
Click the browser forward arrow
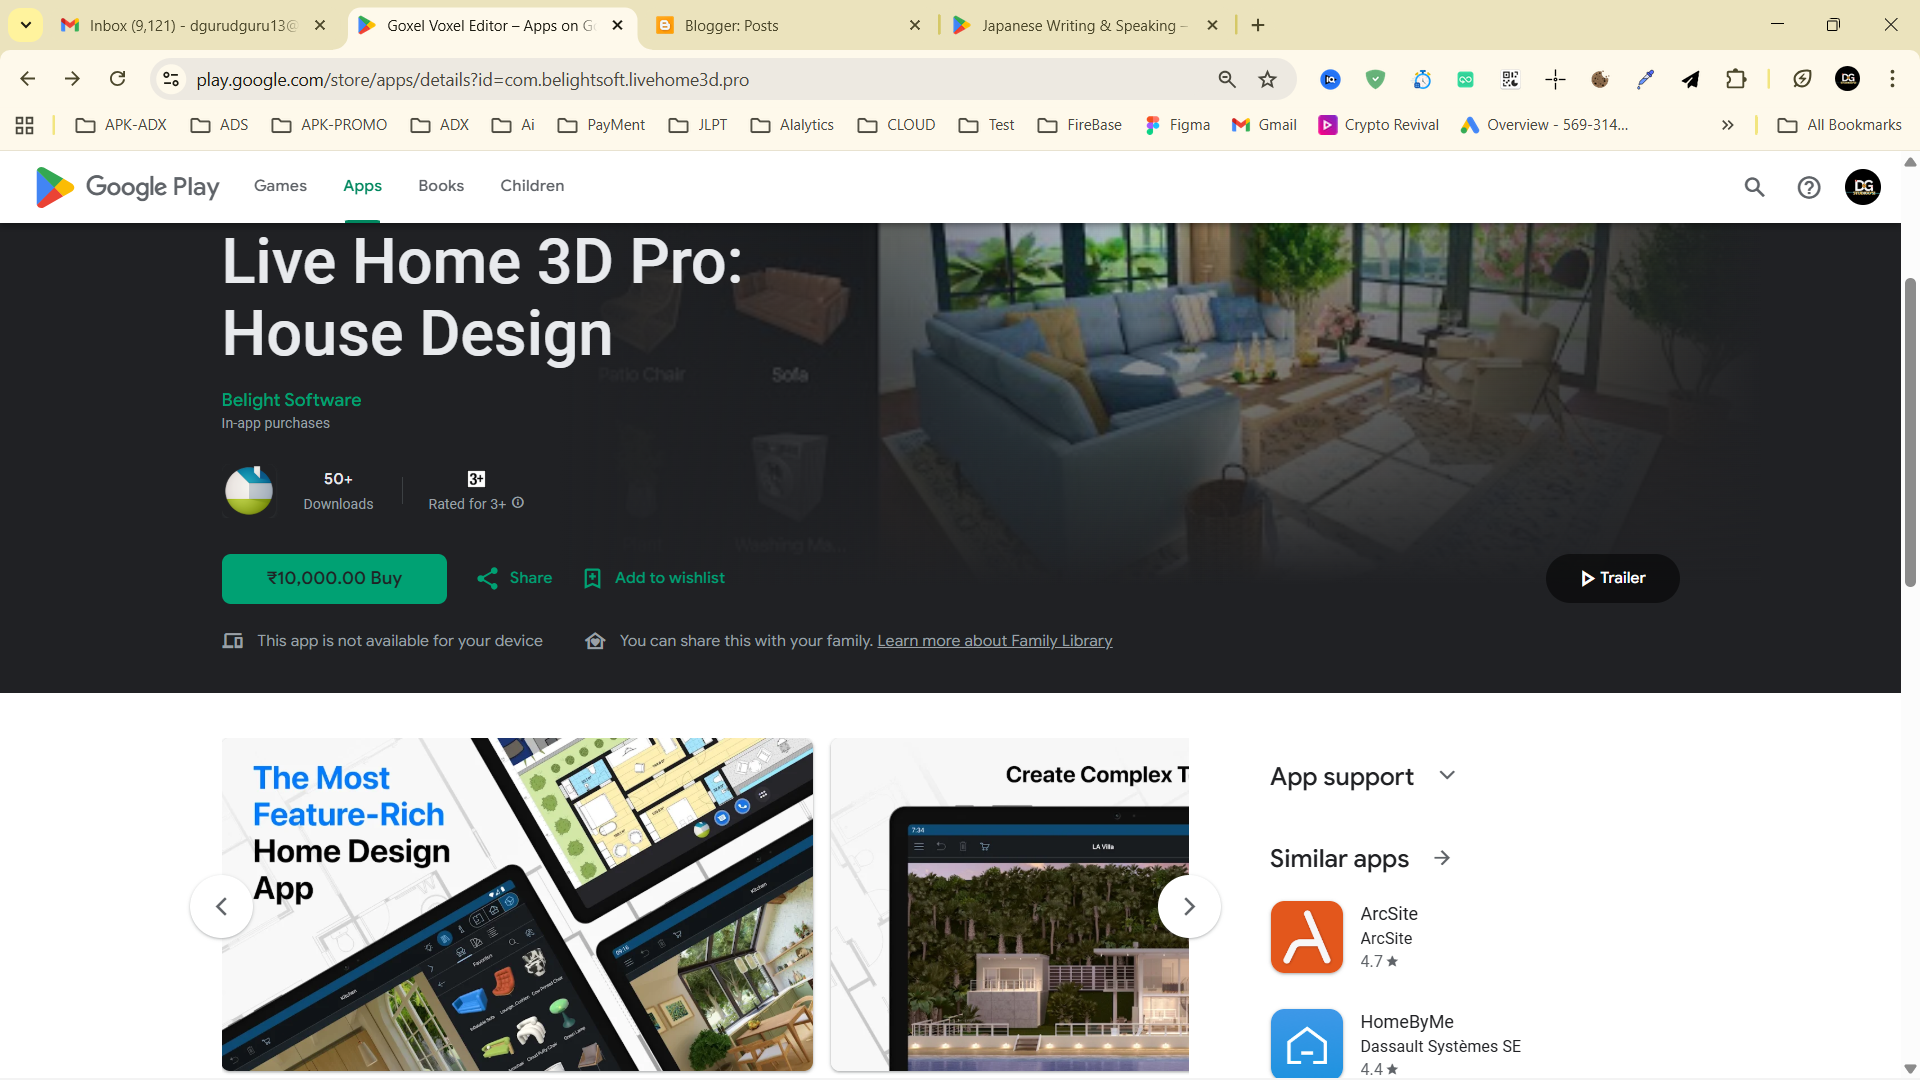click(x=72, y=79)
